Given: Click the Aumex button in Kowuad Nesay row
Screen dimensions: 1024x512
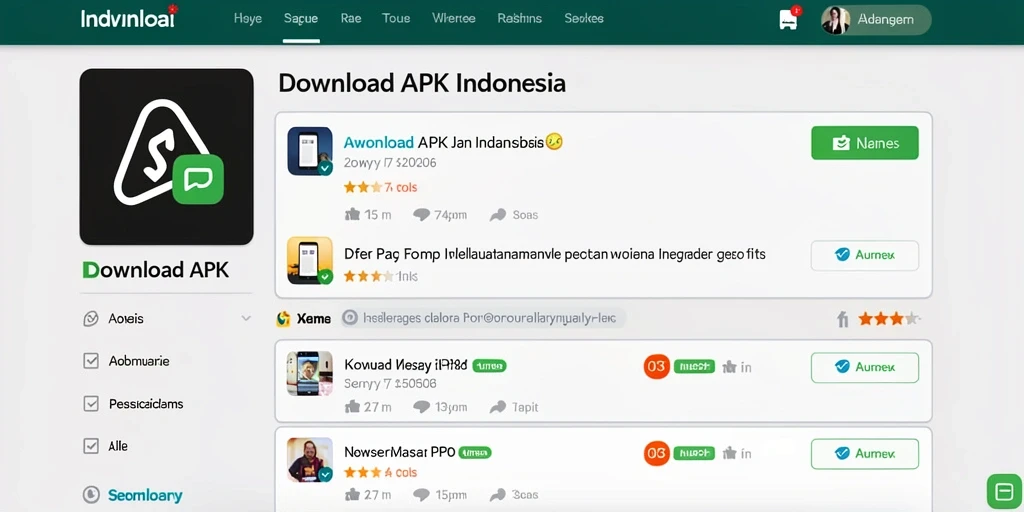Looking at the screenshot, I should [x=865, y=367].
